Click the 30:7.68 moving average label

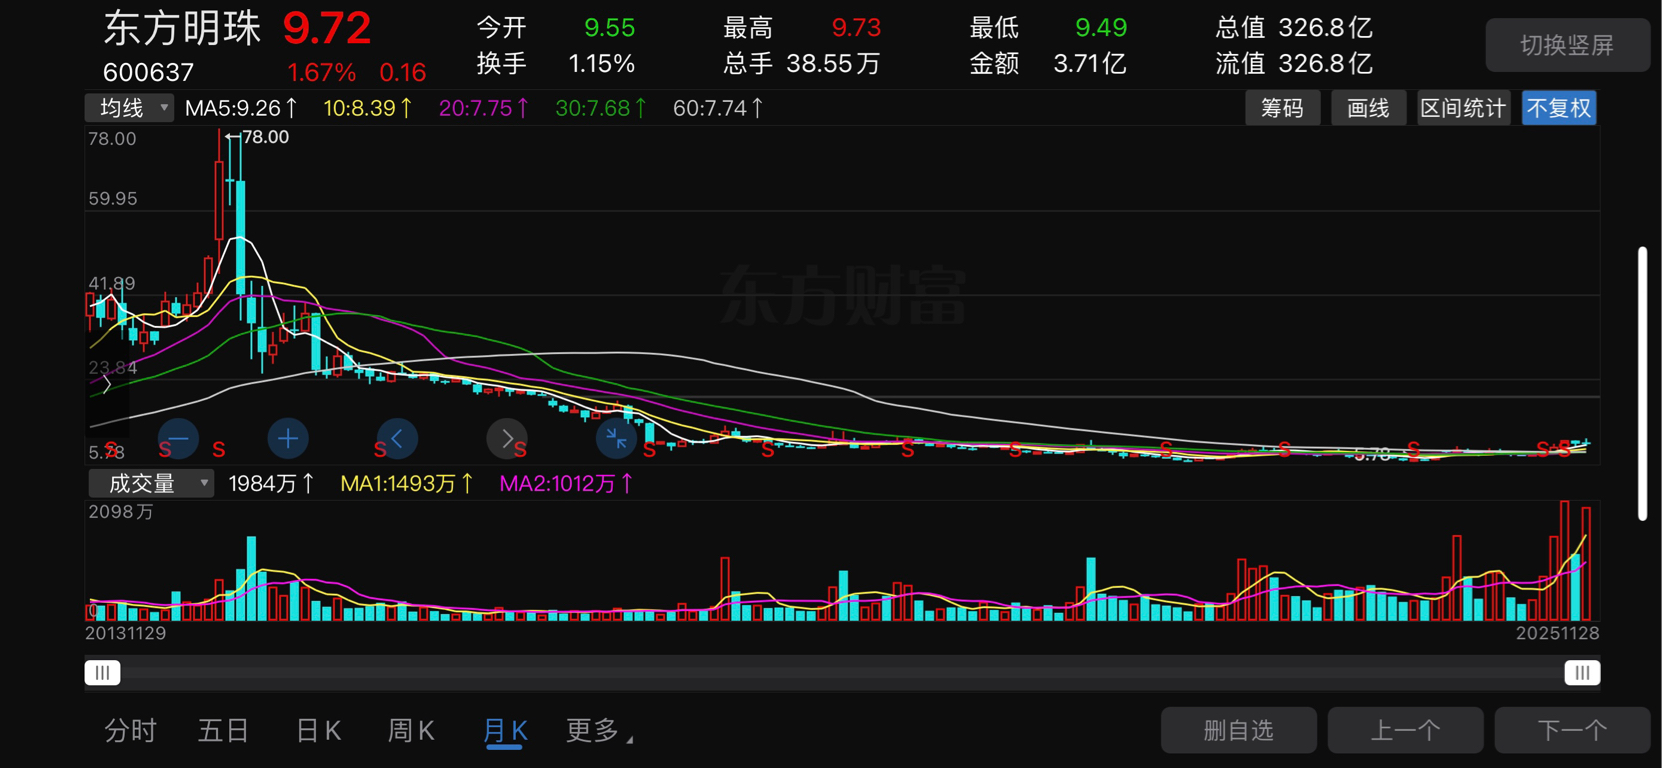pos(600,108)
